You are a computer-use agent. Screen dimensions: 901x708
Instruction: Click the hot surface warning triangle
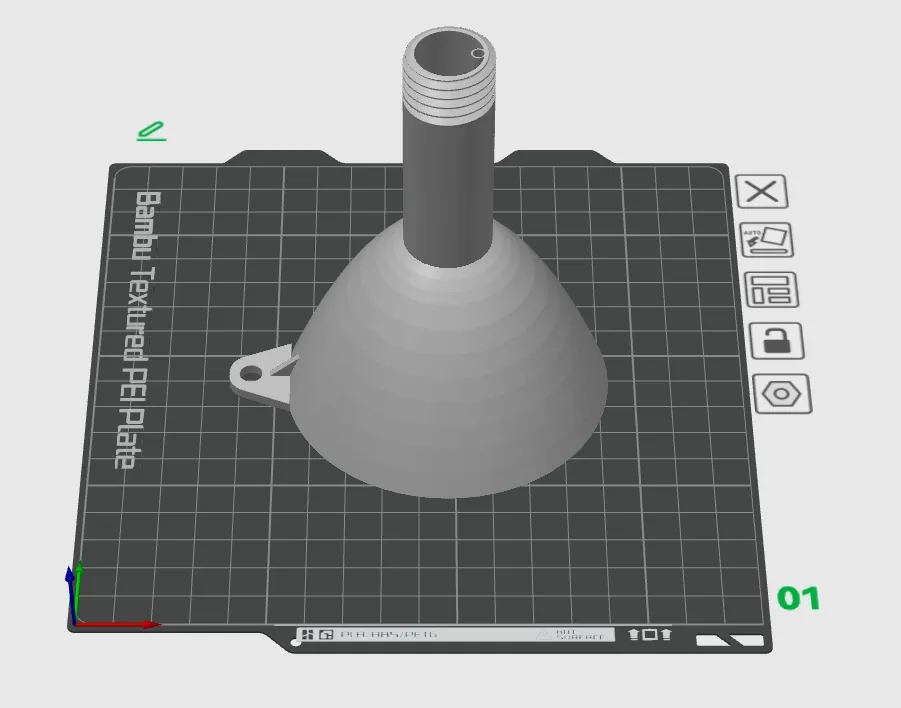pos(543,635)
